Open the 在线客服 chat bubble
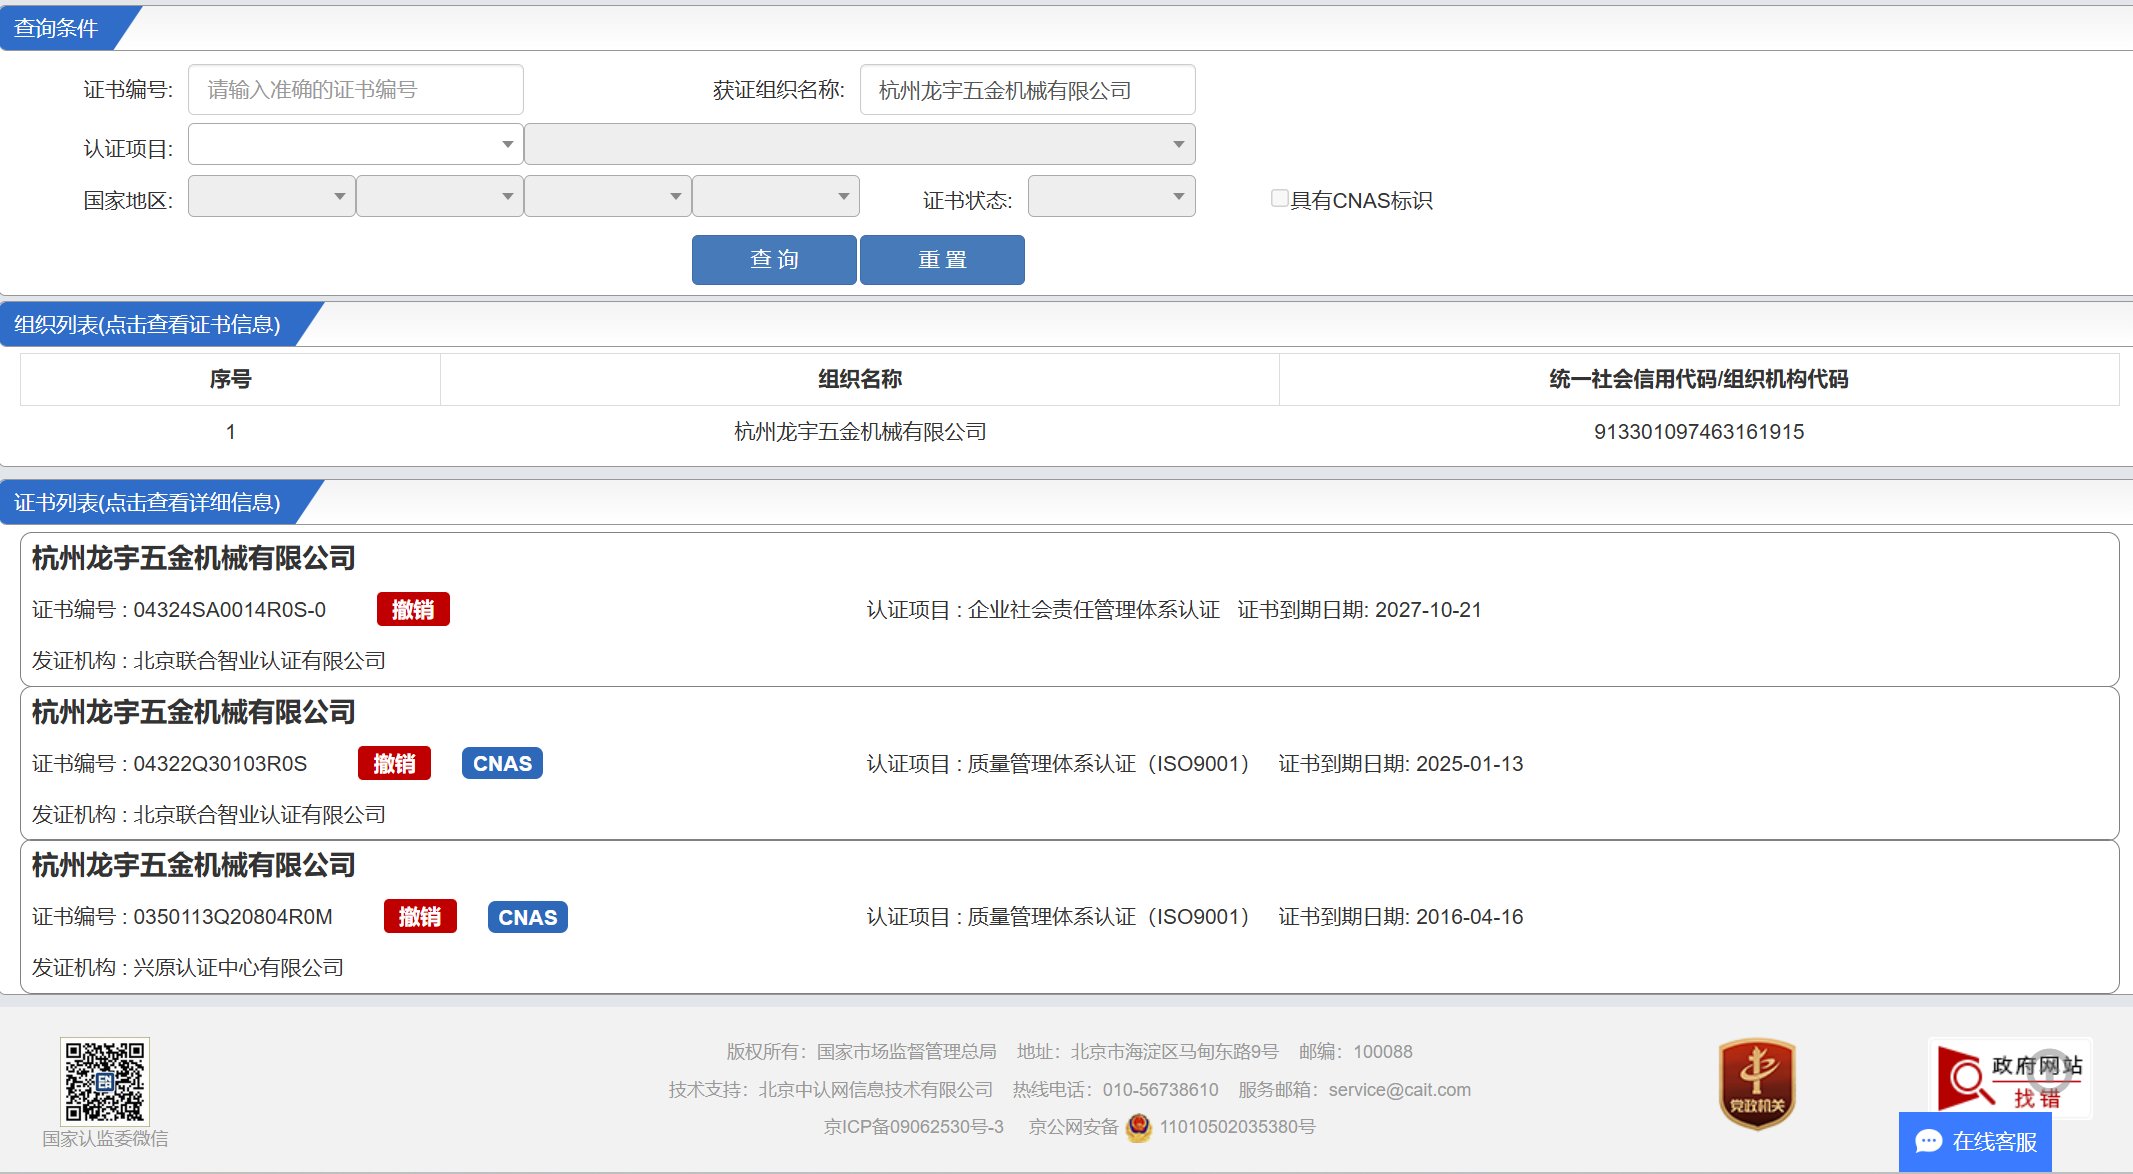This screenshot has height=1174, width=2133. [1975, 1141]
